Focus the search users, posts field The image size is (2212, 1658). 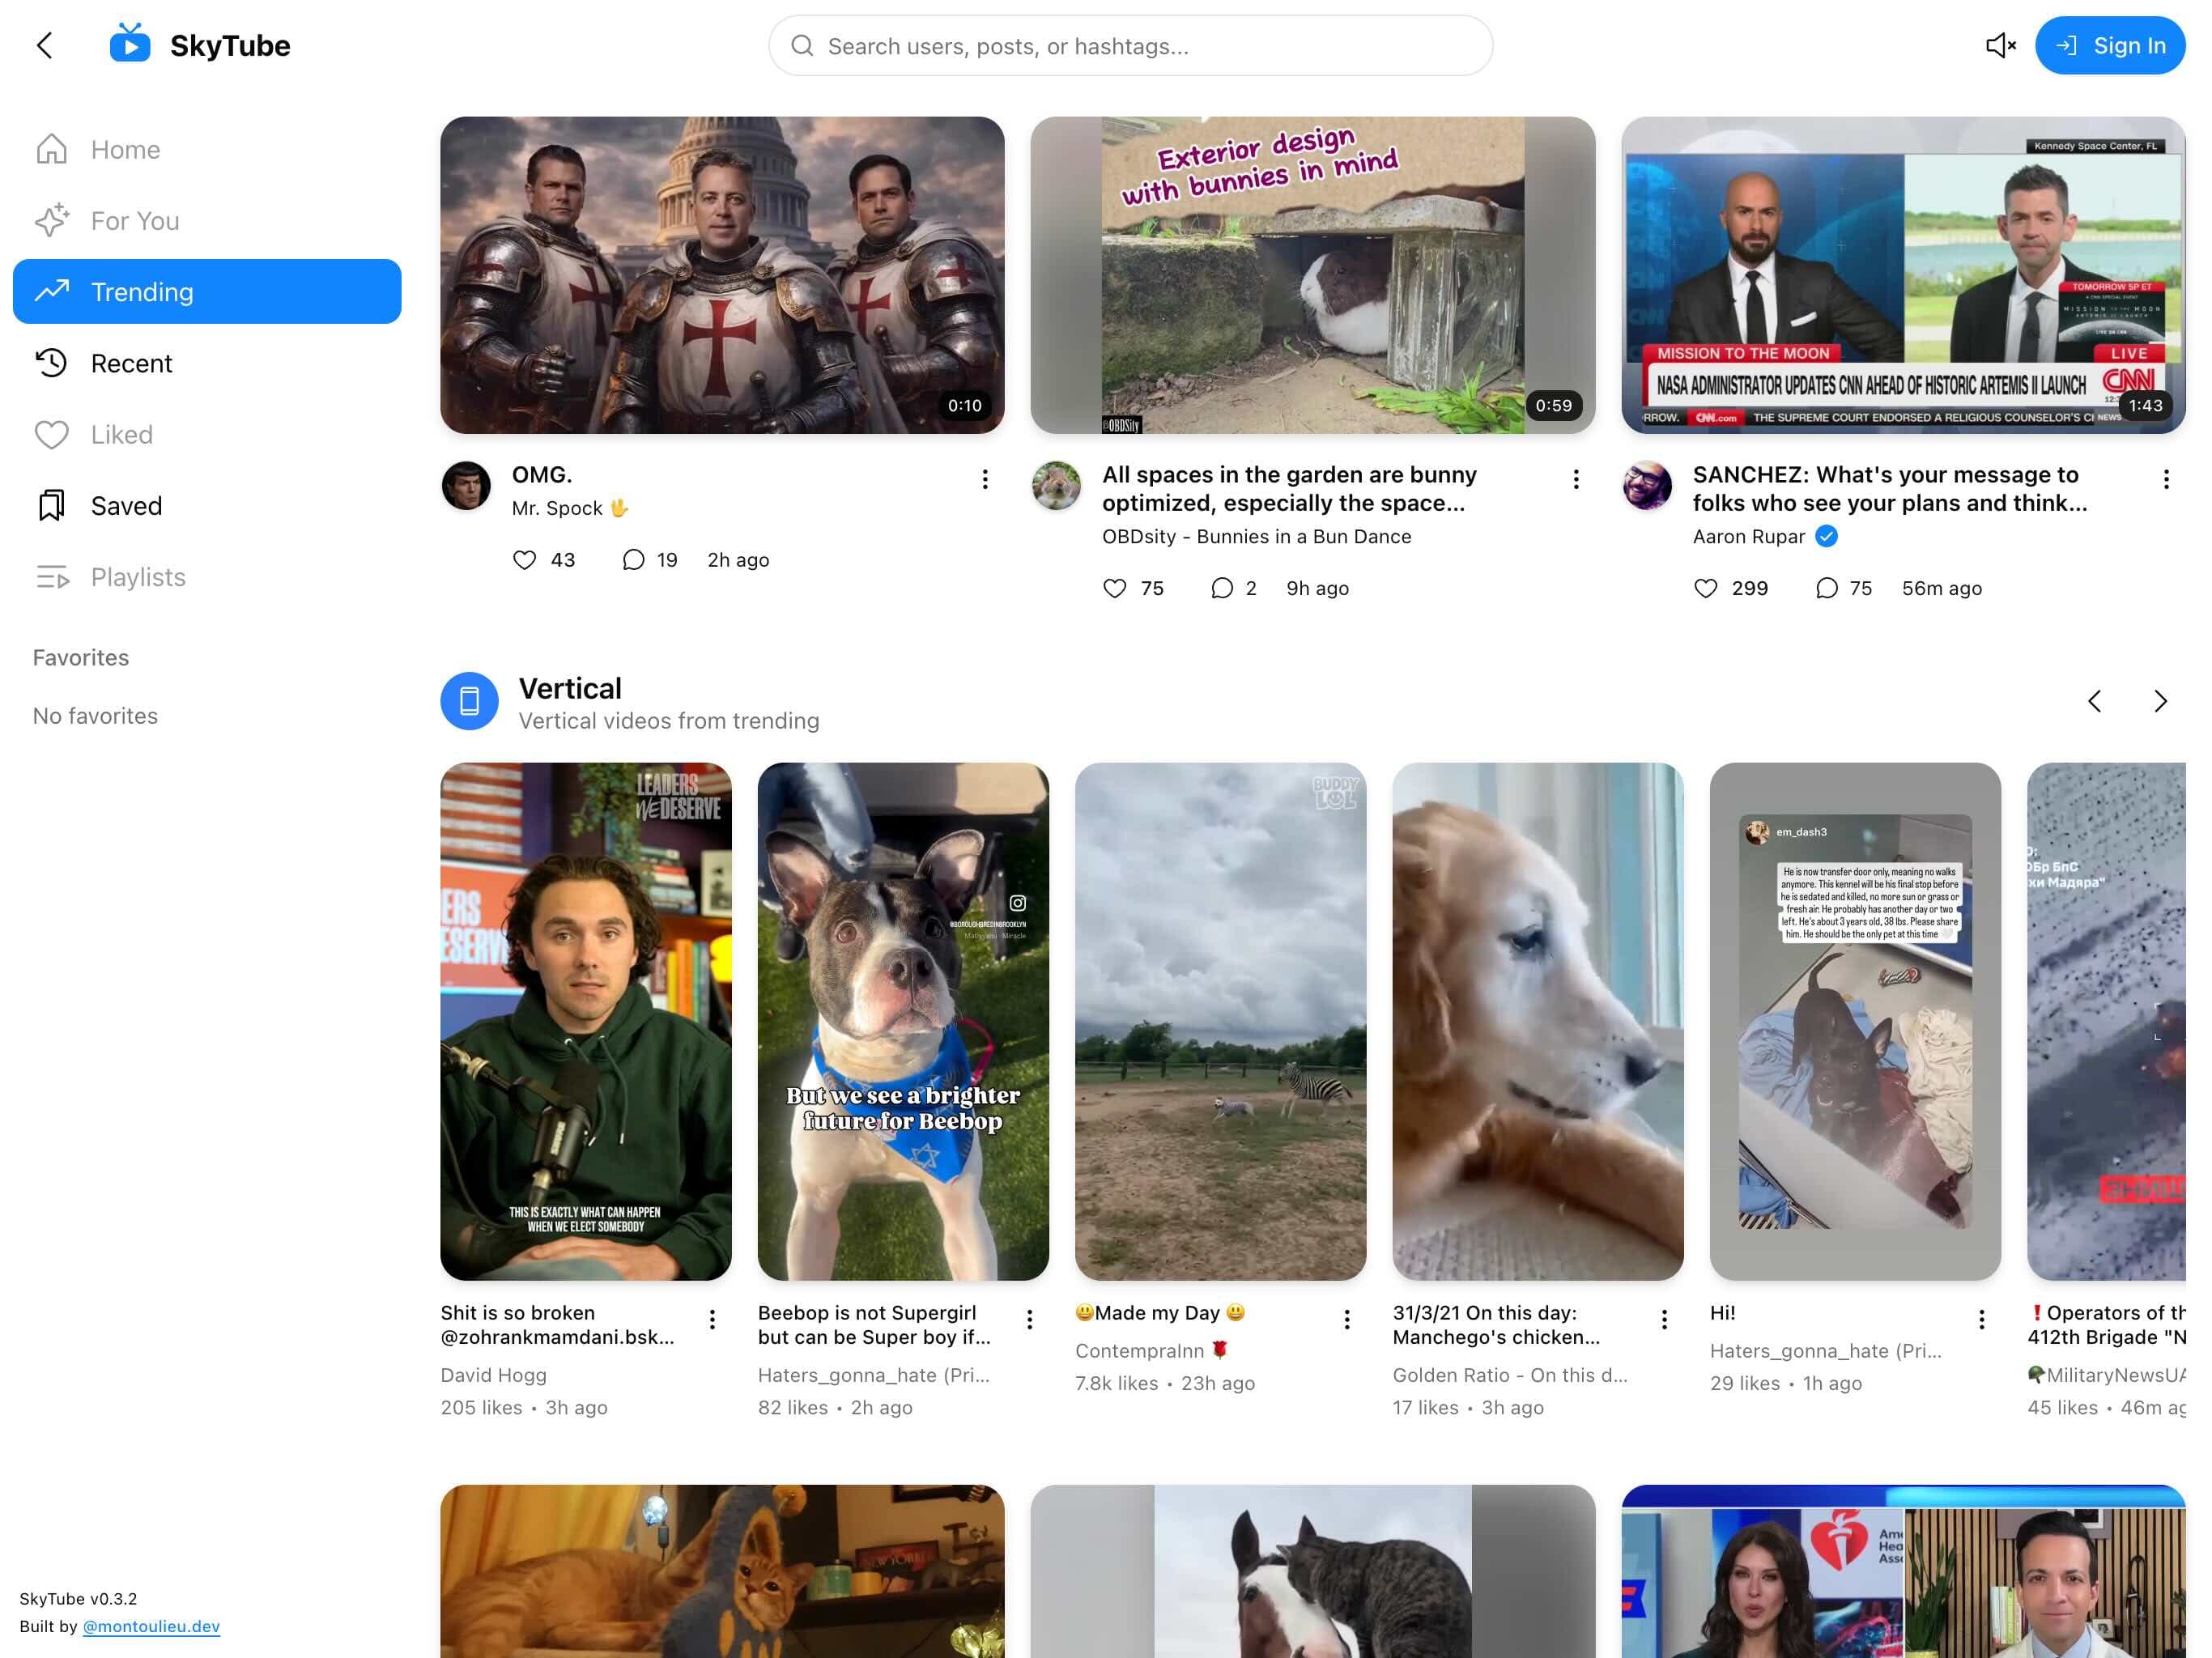(1130, 46)
